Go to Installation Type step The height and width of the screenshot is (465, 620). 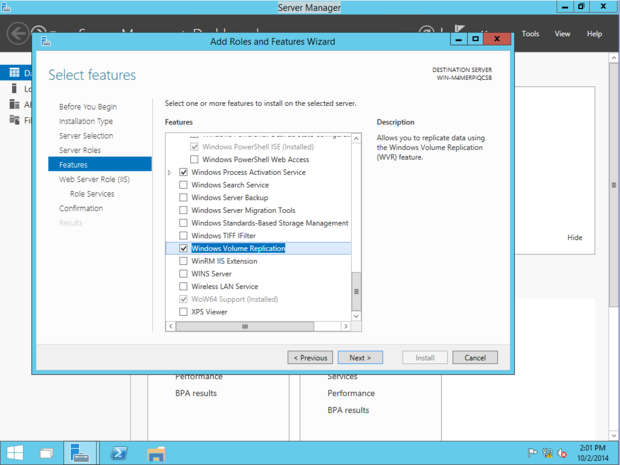click(86, 121)
